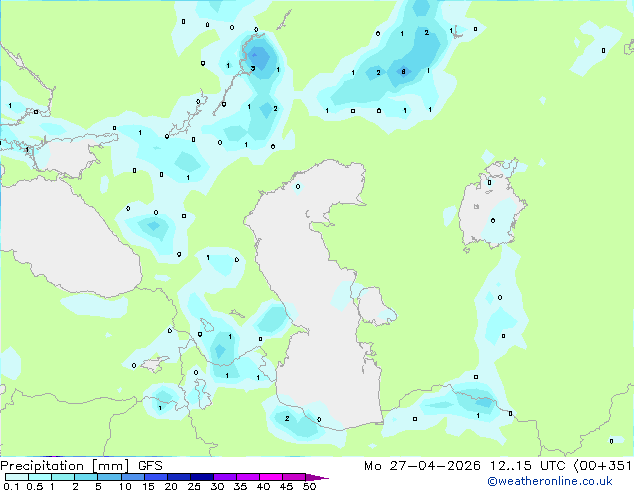Click the "10" legend scale label
Viewport: 634px width, 490px height.
point(125,486)
